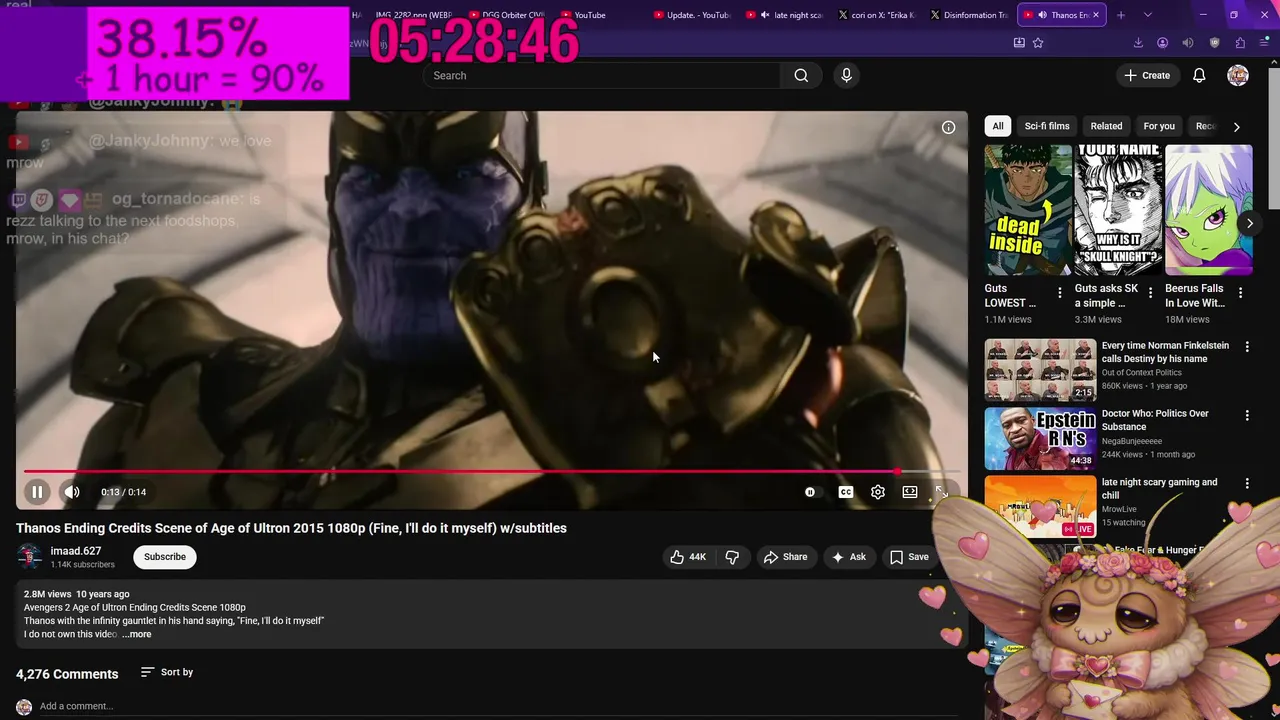Open the browser tab list chevron

pos(1147,15)
